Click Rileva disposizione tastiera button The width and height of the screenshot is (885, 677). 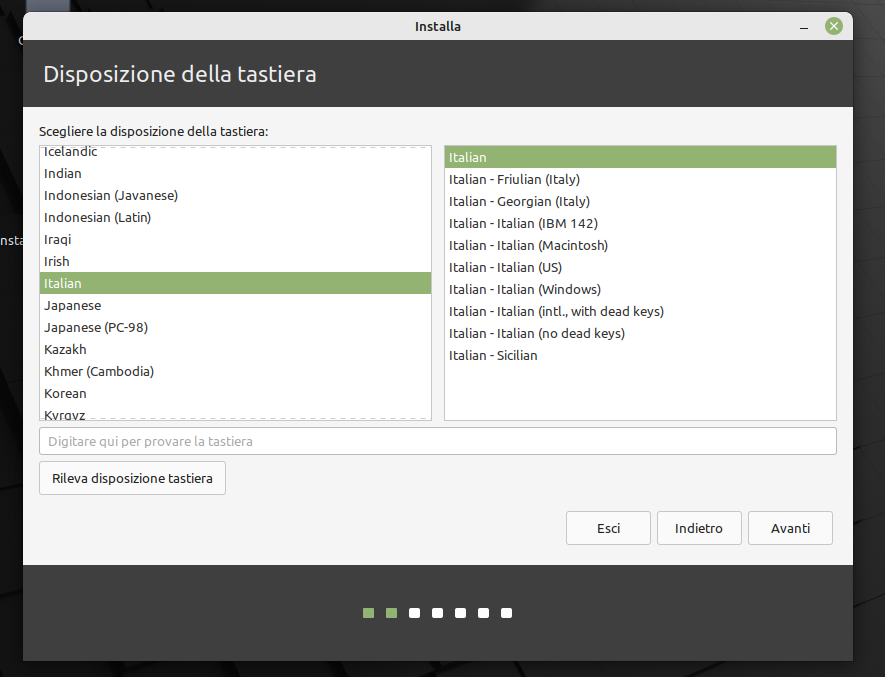click(x=132, y=478)
